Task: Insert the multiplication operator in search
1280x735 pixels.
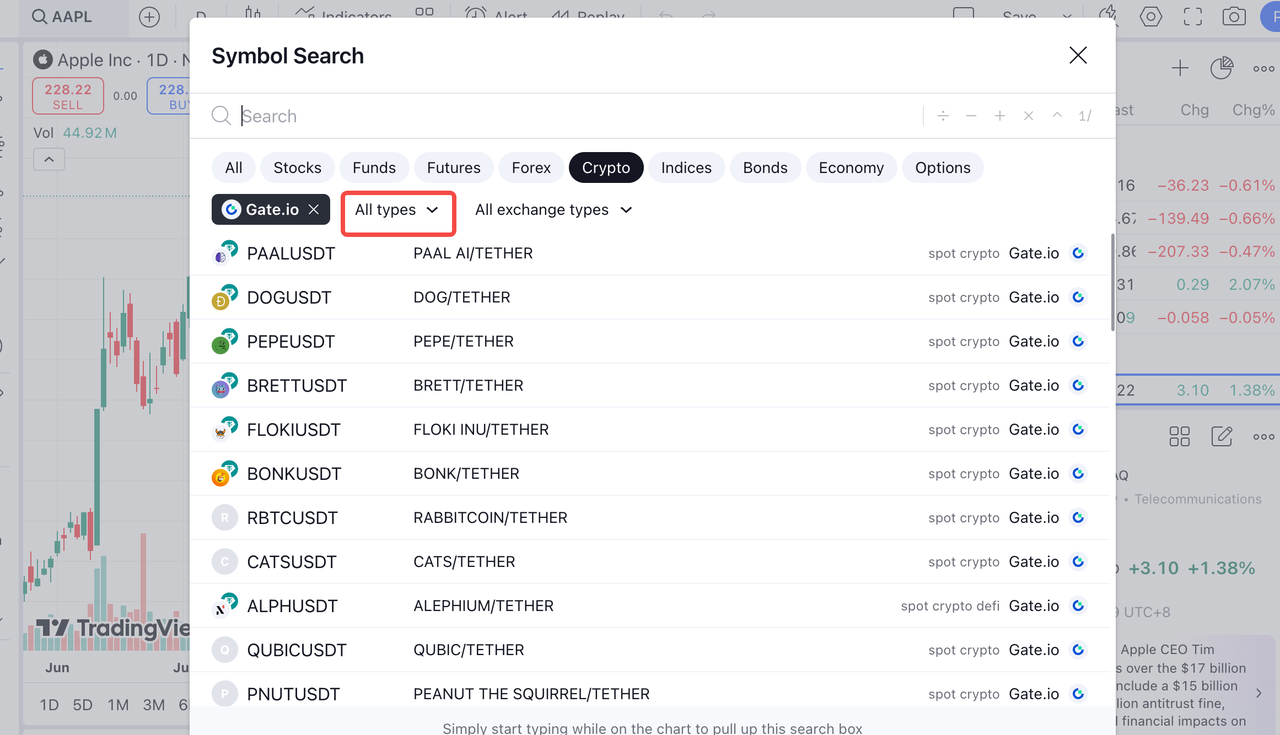Action: coord(1028,116)
